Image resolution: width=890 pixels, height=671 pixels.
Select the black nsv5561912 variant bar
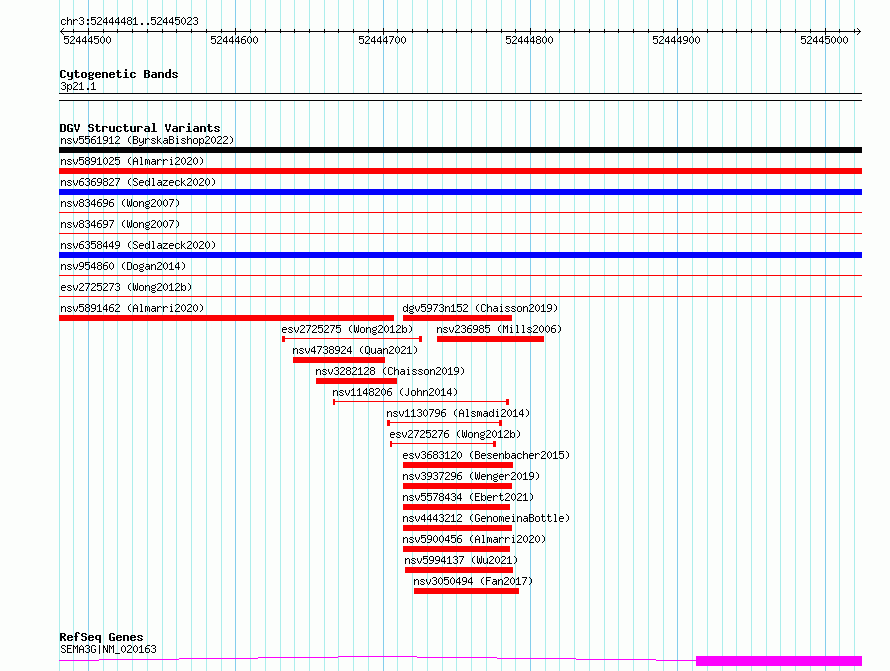(460, 150)
